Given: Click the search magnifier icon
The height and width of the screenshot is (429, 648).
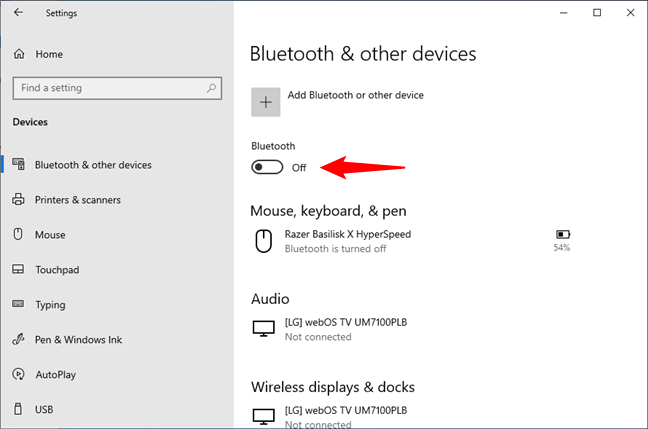Looking at the screenshot, I should [x=211, y=88].
